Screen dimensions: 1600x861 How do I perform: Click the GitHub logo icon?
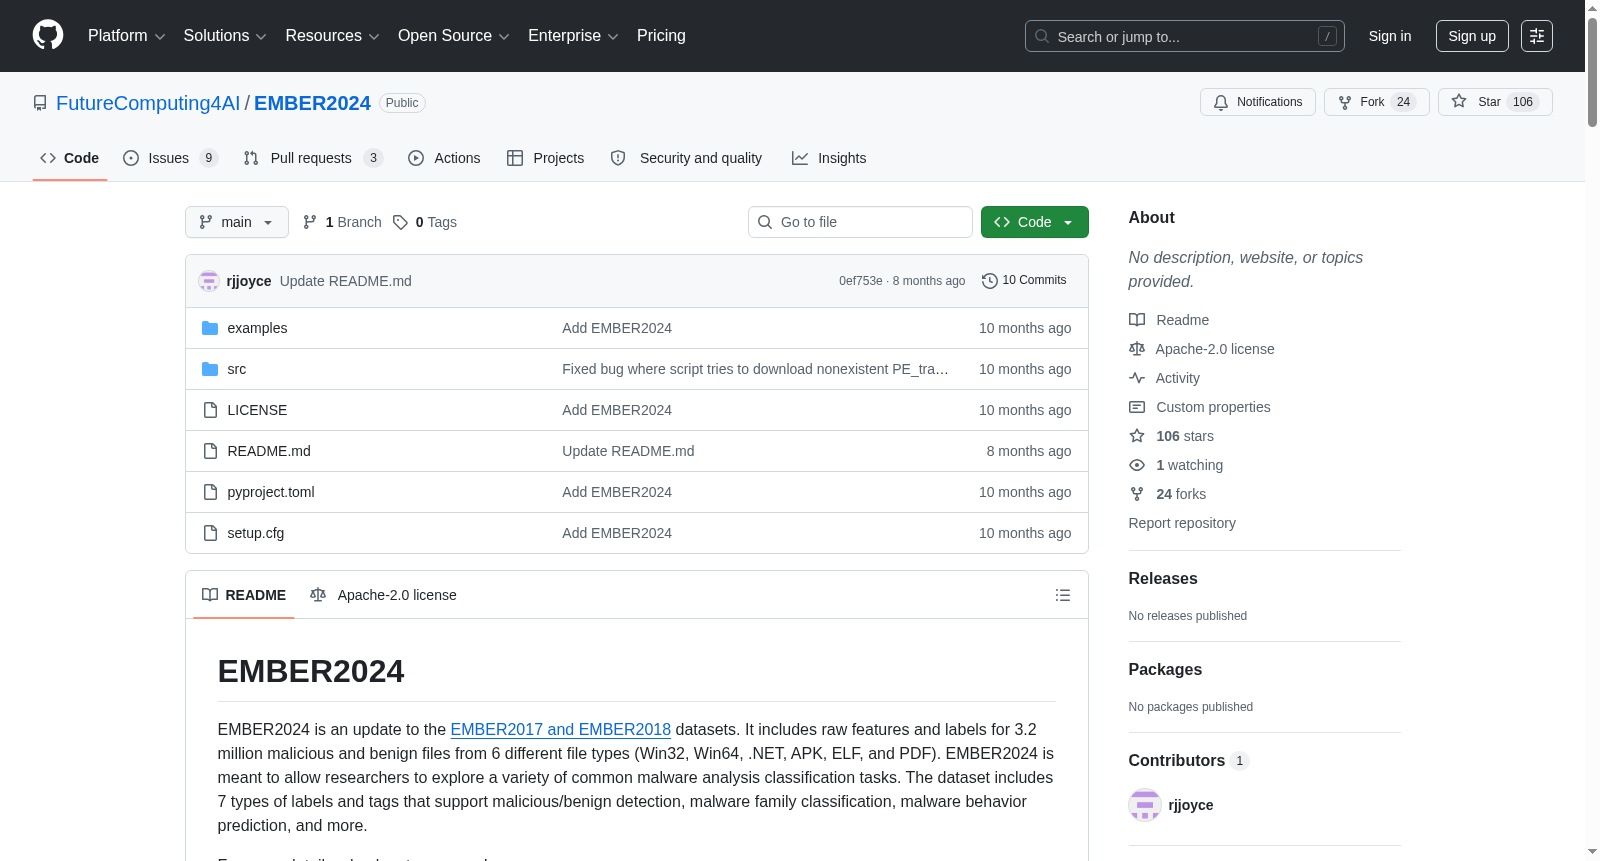click(x=48, y=36)
